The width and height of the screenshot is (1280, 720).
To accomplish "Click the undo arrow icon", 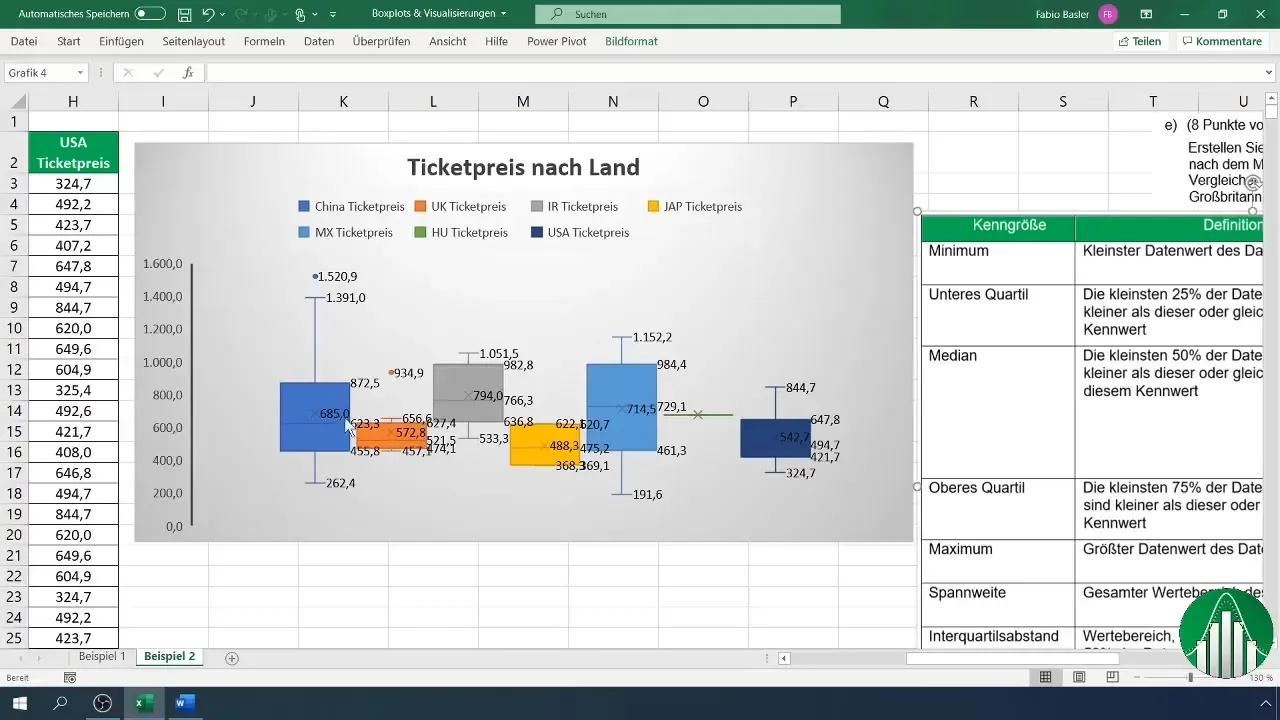I will 208,14.
